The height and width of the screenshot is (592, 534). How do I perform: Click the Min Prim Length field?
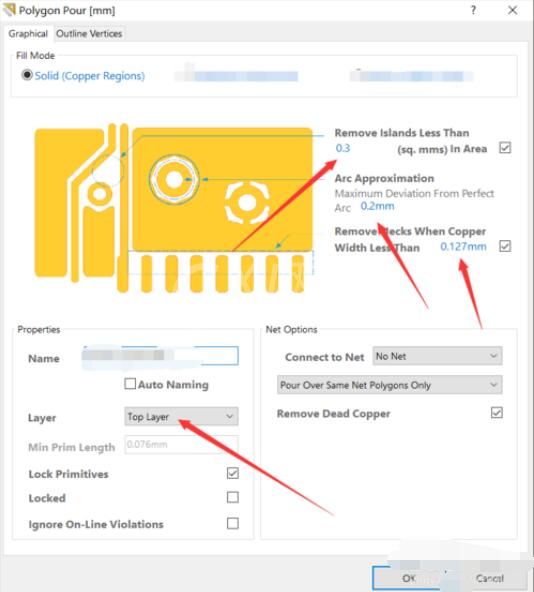[x=181, y=445]
